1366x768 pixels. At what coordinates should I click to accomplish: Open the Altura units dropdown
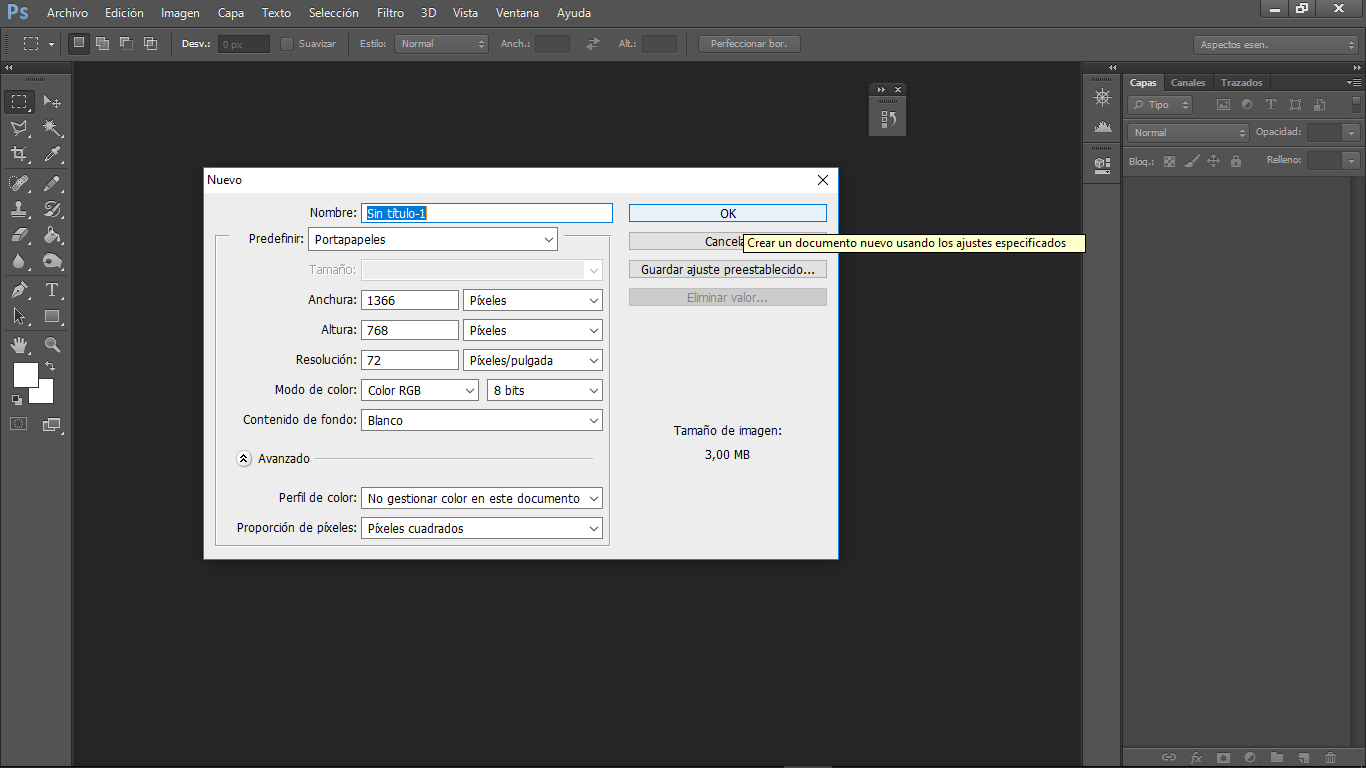[533, 330]
